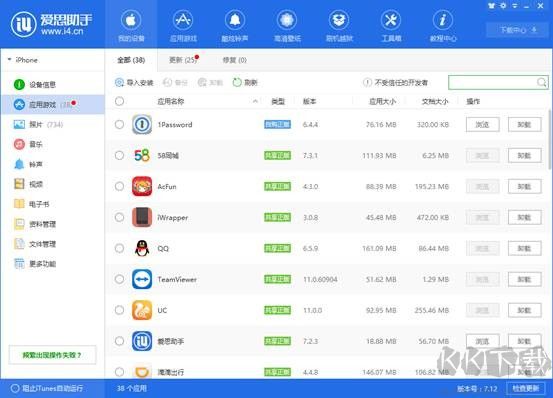Click 导入安装 toolbar button
The width and height of the screenshot is (553, 398).
pos(134,82)
